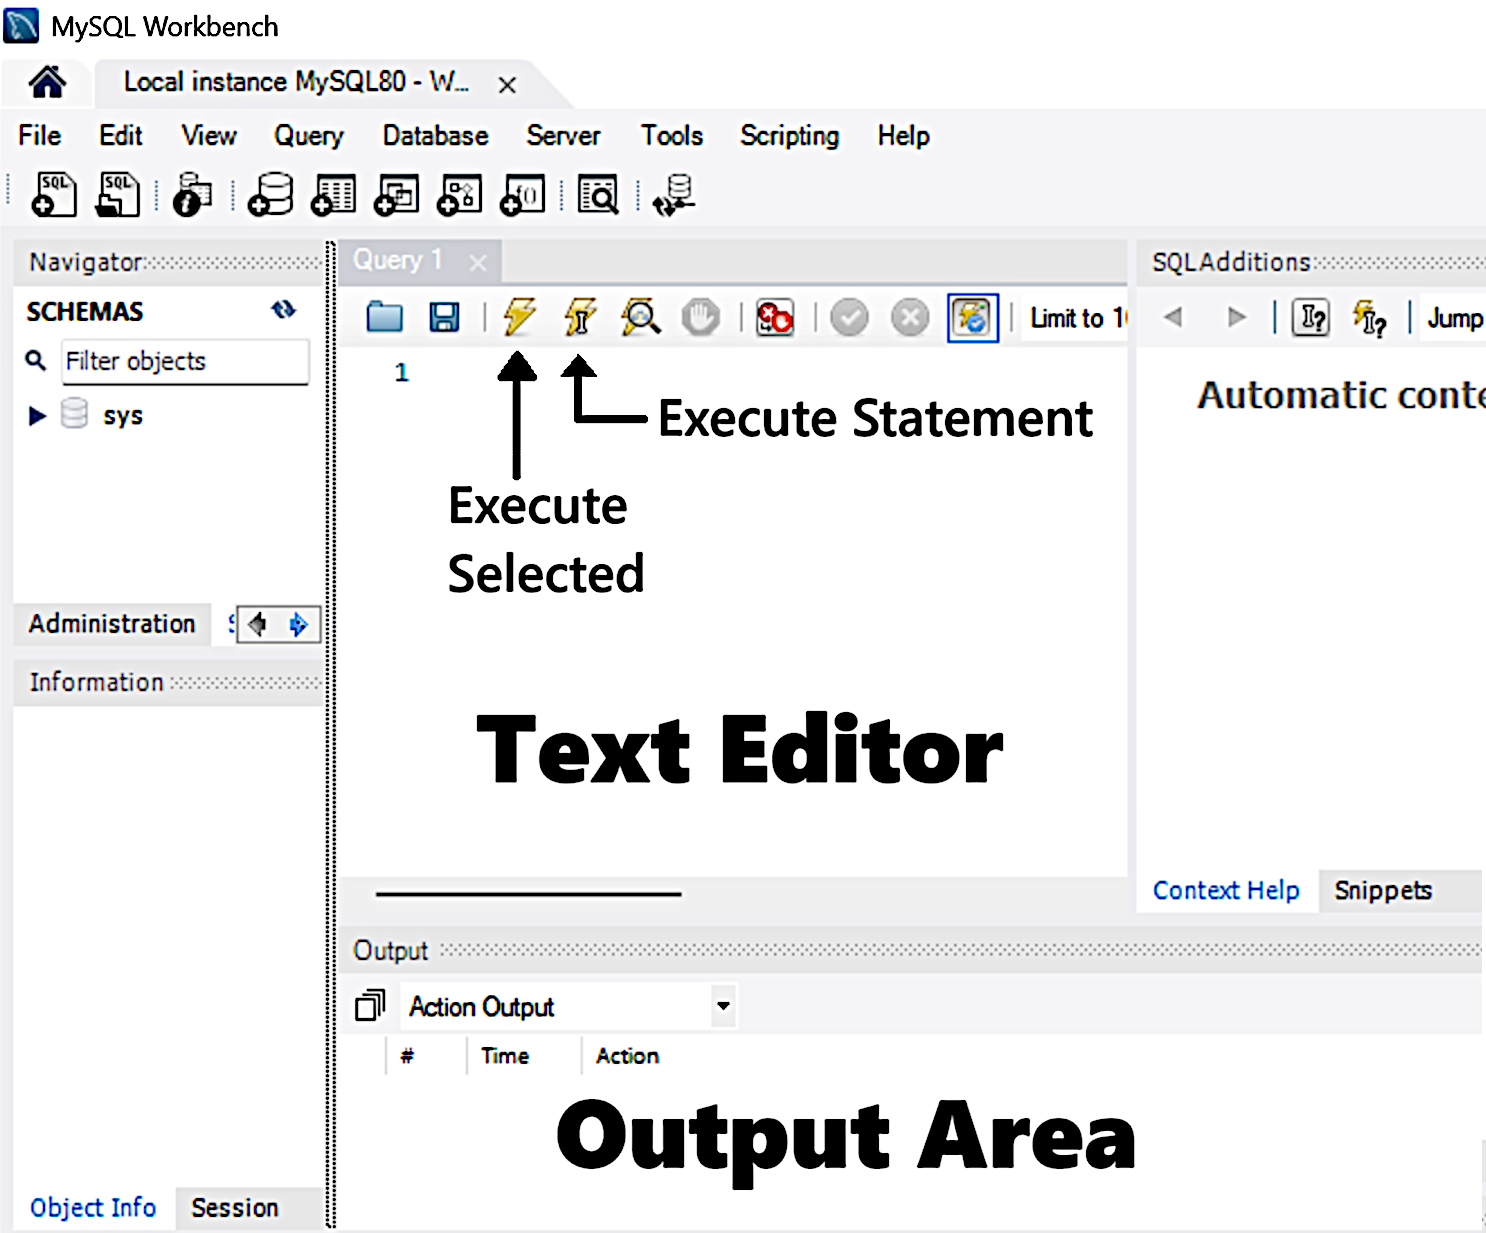
Task: Open the Help menu
Action: (x=903, y=135)
